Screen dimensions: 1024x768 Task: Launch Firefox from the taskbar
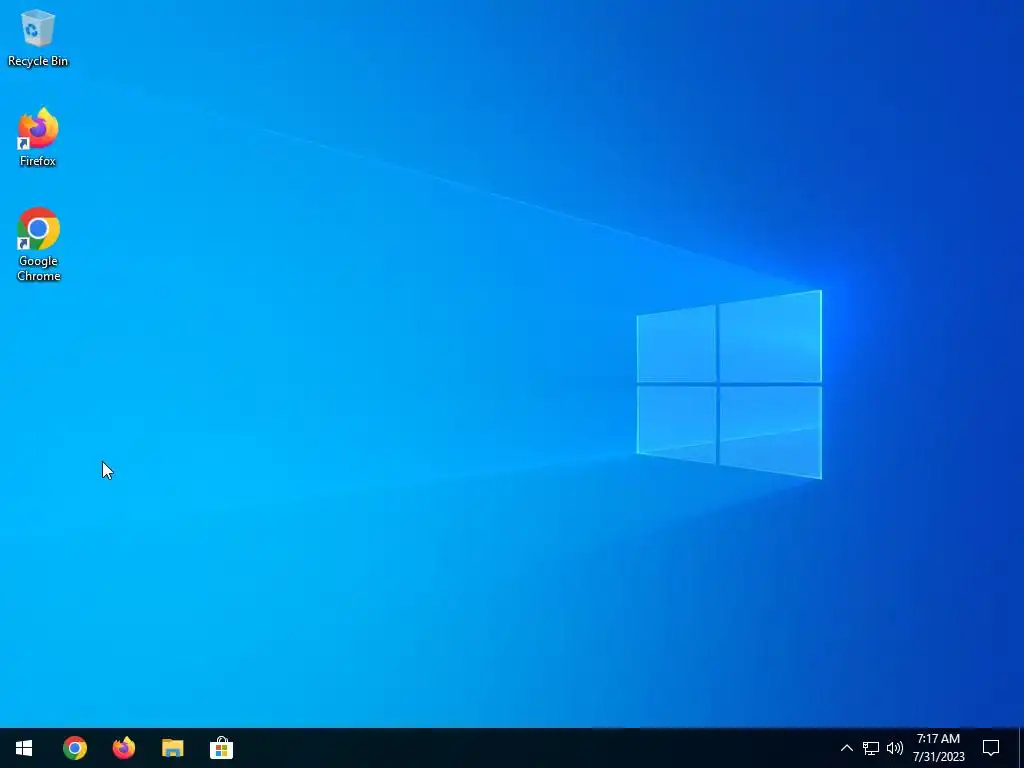click(123, 748)
